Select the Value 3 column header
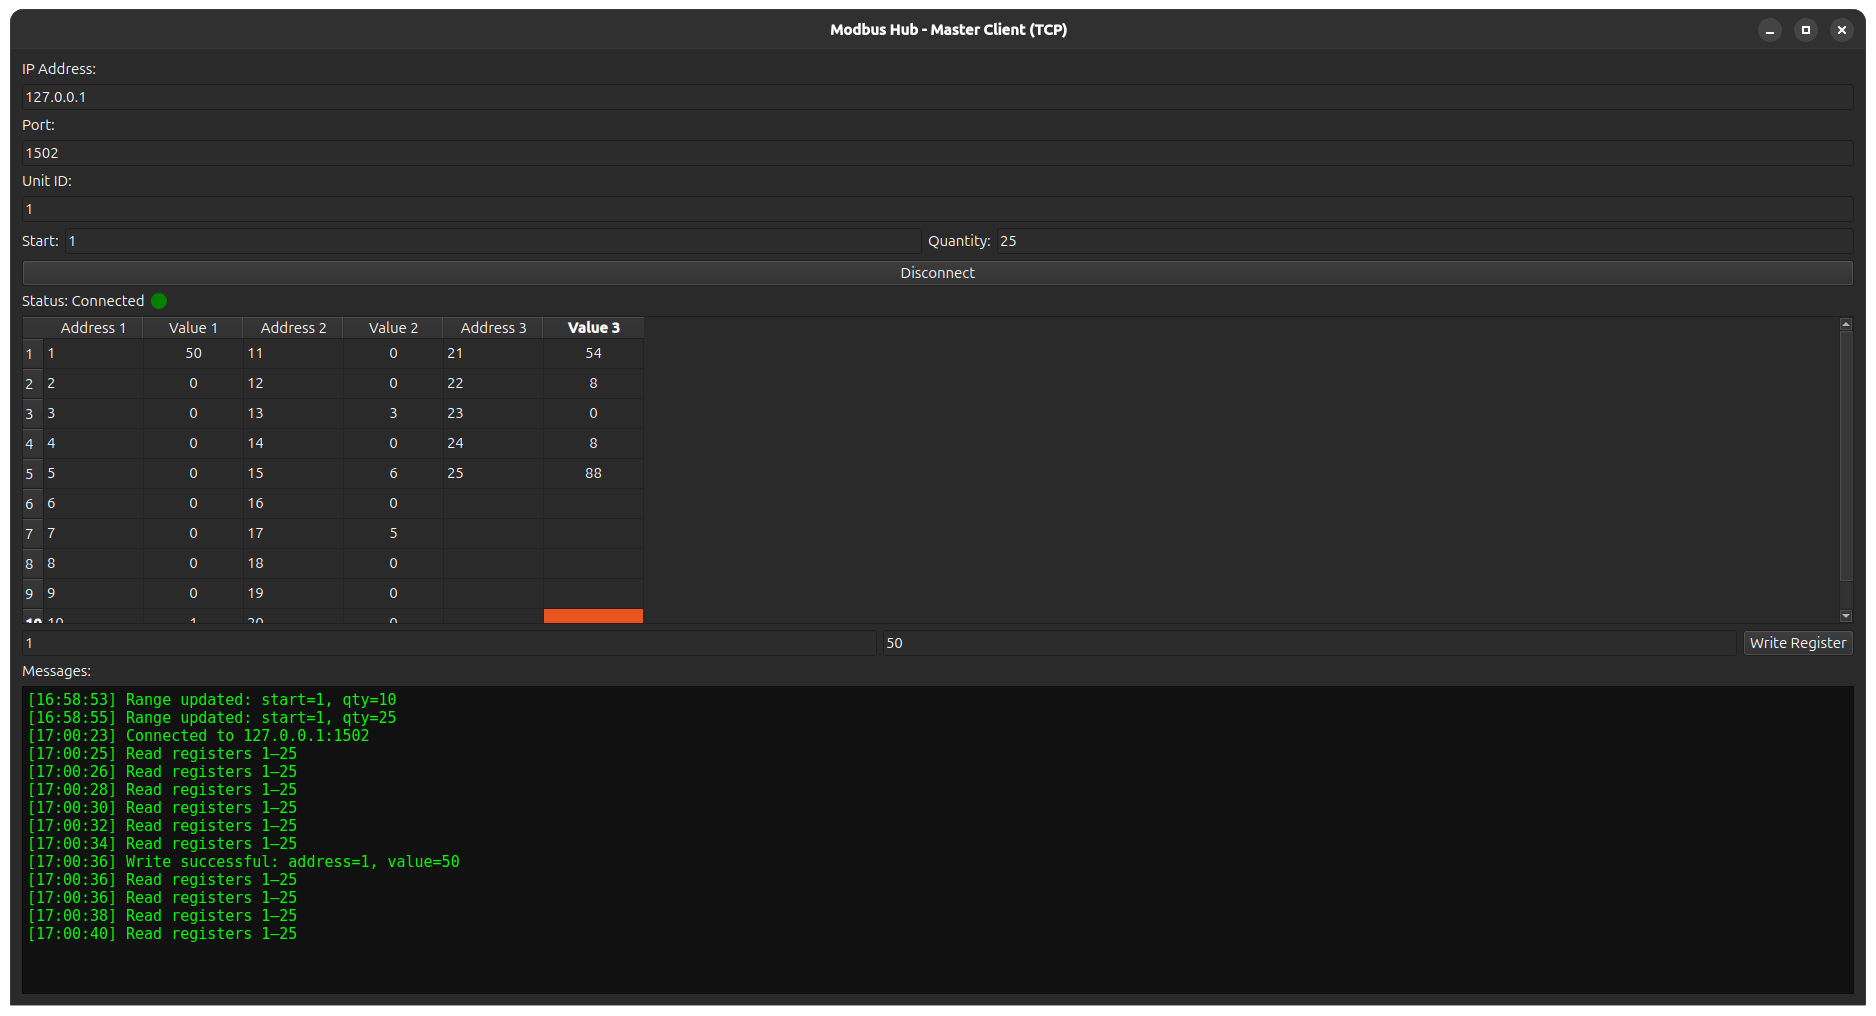The image size is (1876, 1016). (x=593, y=327)
